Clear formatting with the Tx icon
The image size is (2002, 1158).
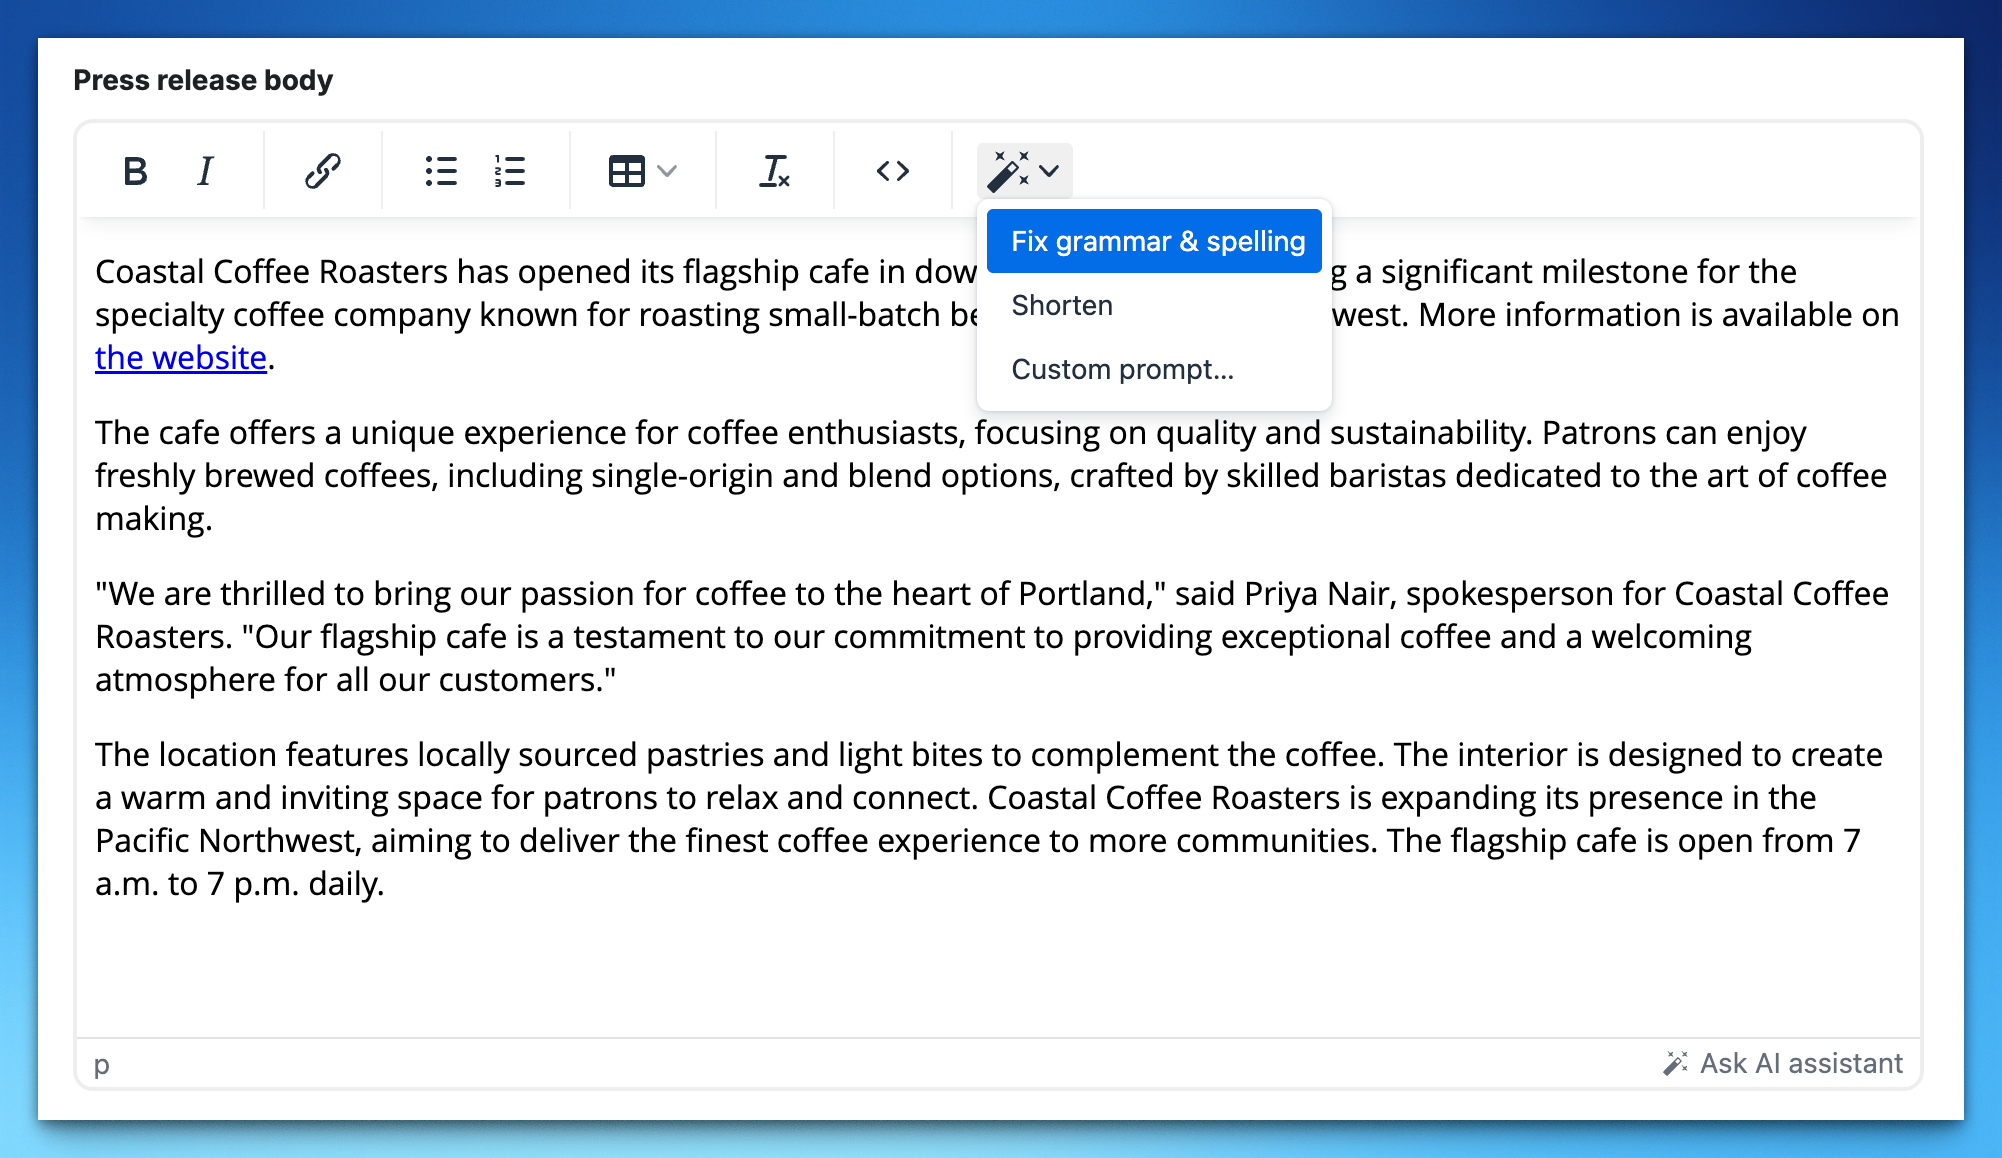(x=775, y=171)
